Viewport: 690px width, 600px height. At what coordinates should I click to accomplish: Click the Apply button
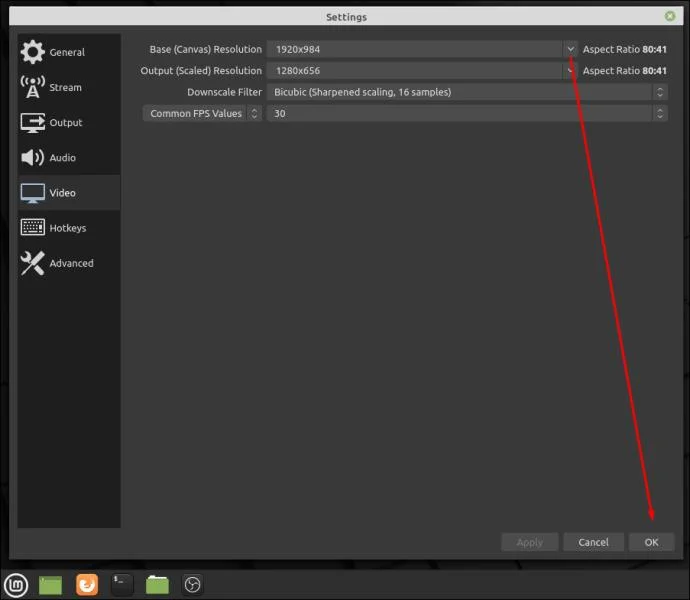[529, 542]
